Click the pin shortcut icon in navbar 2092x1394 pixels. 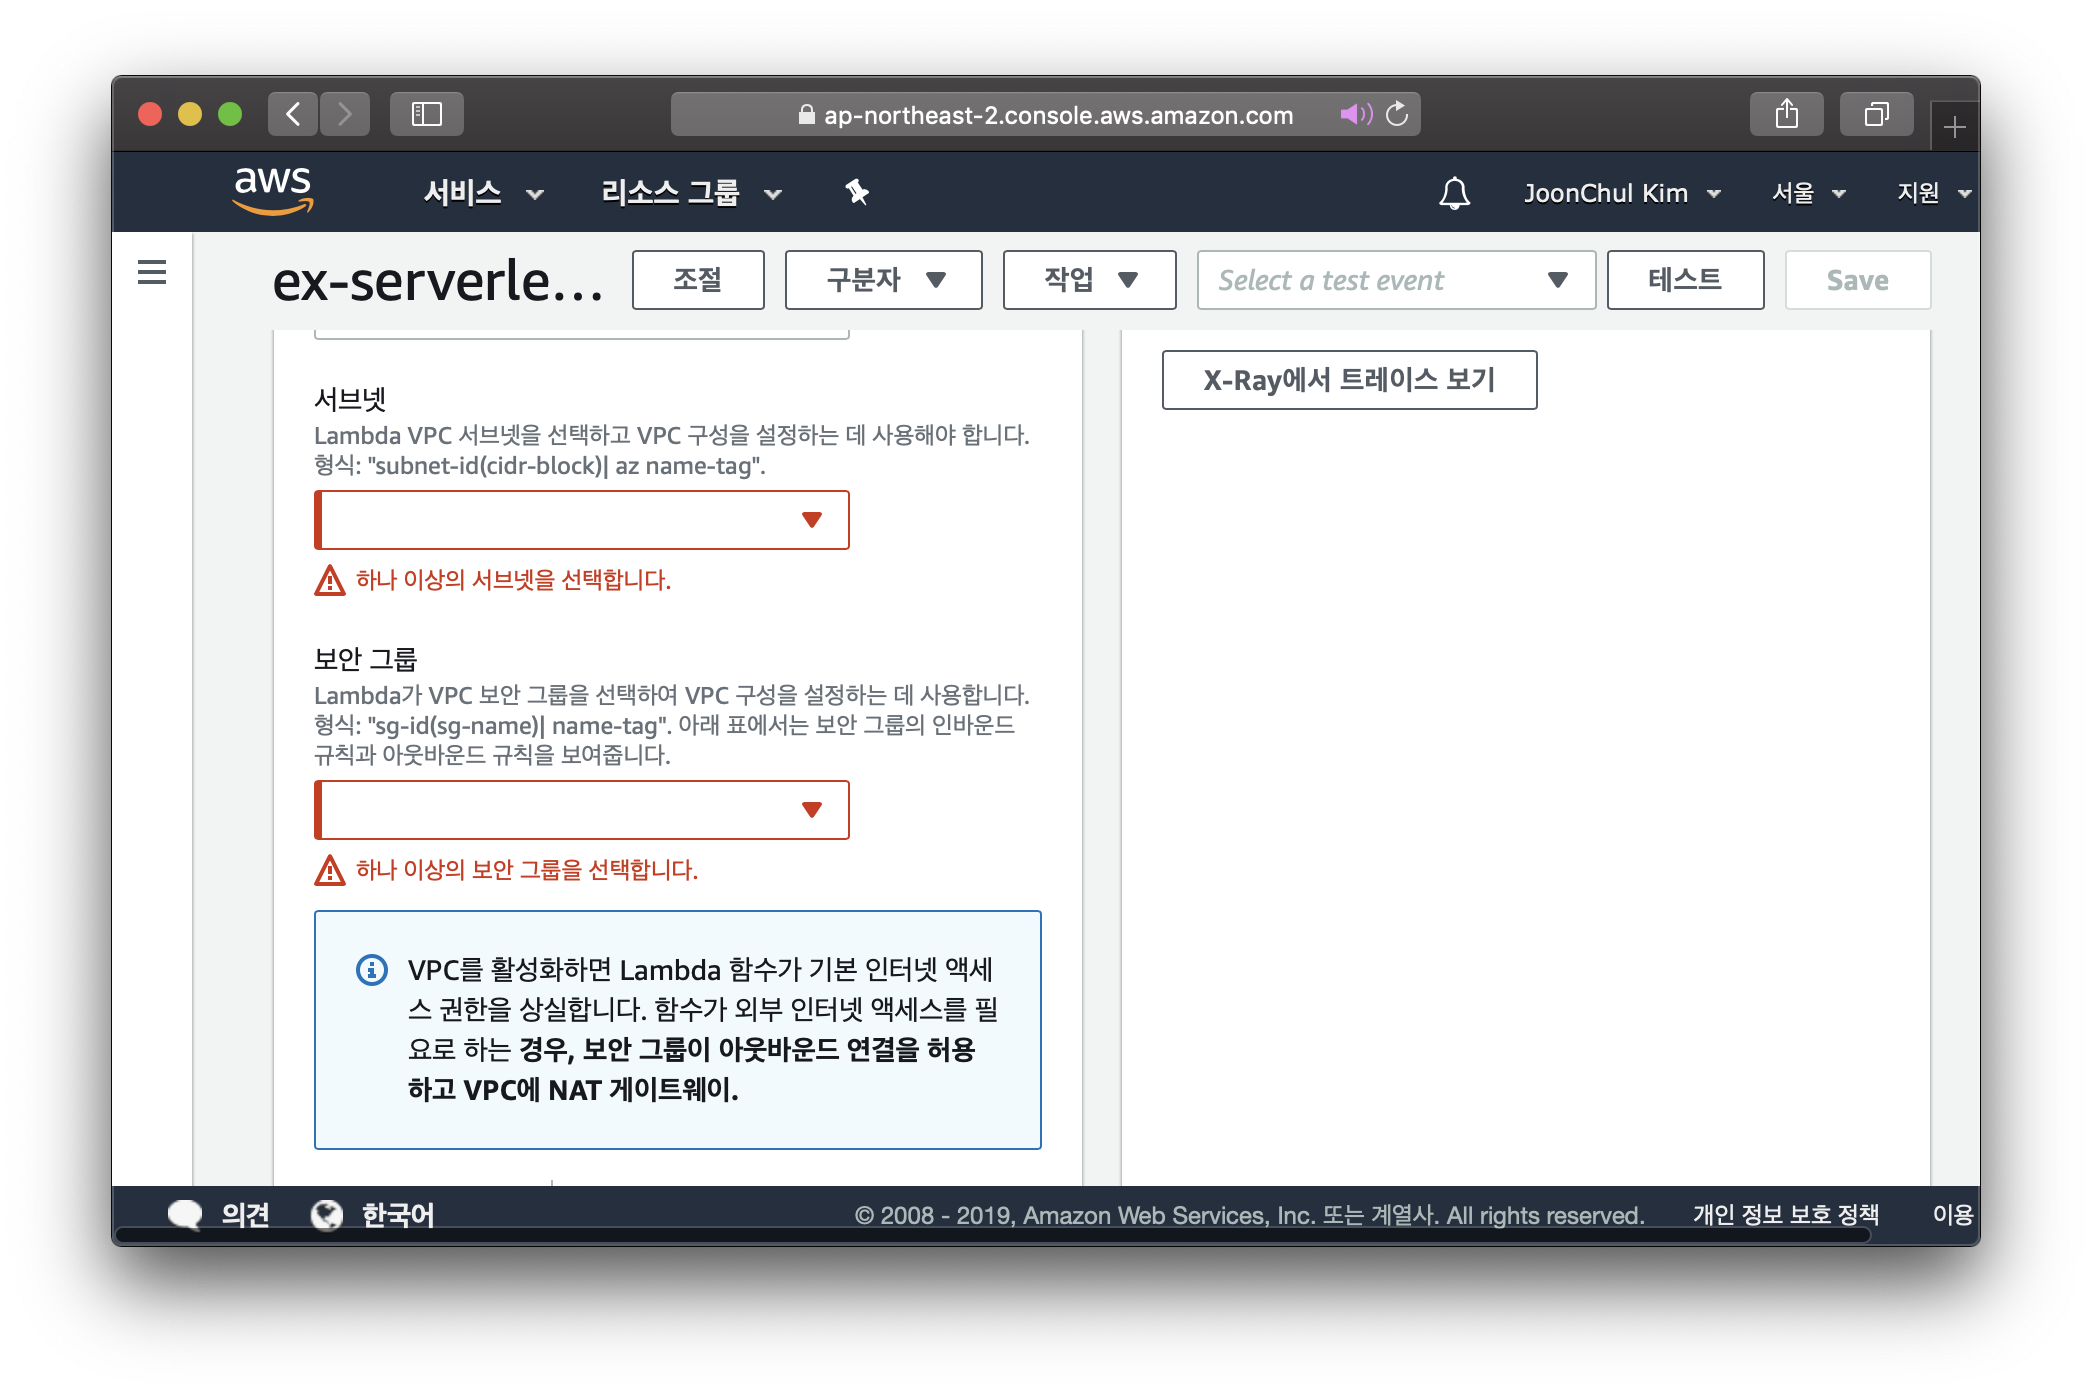[857, 192]
